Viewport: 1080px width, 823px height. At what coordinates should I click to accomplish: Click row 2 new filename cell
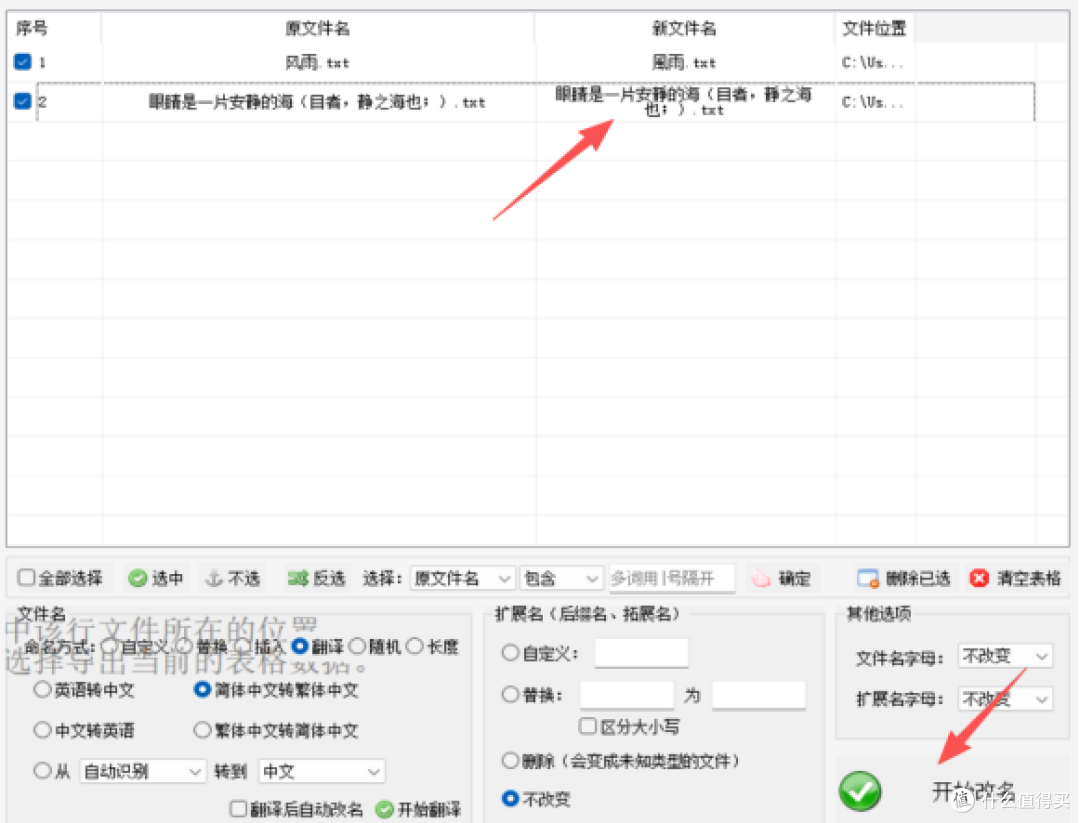click(684, 101)
